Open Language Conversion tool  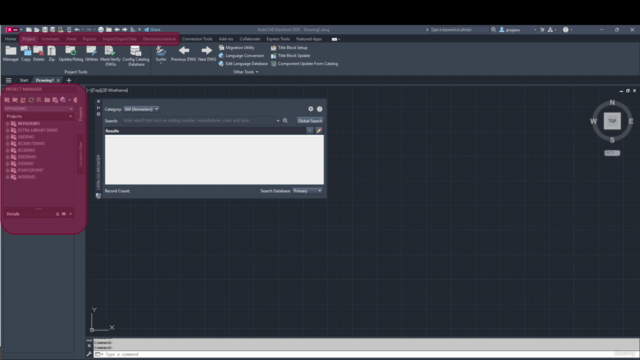point(241,56)
